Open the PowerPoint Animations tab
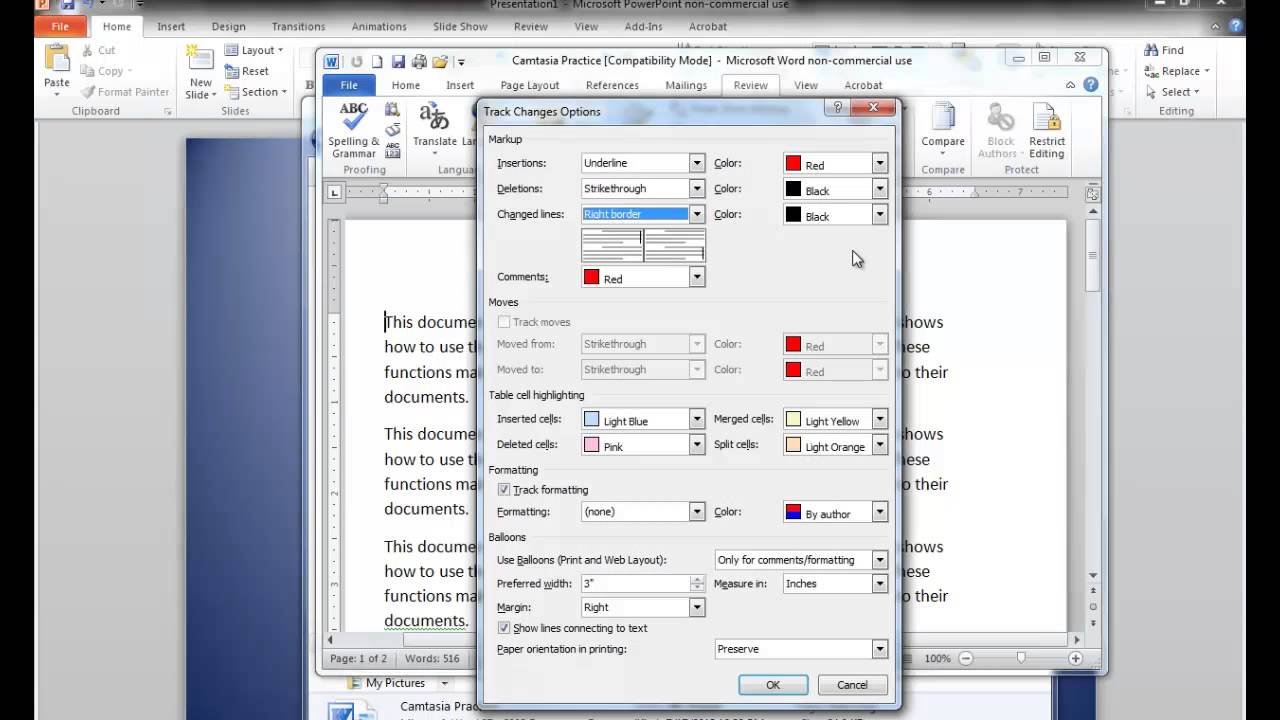Screen dimensions: 1280x720 (x=379, y=26)
